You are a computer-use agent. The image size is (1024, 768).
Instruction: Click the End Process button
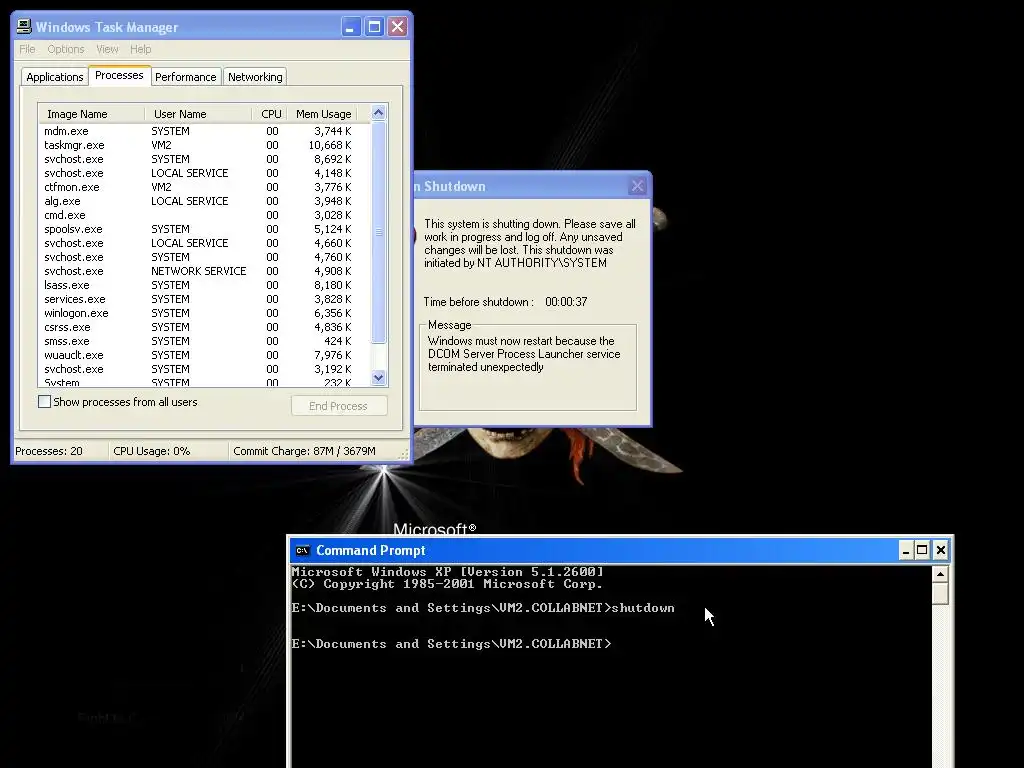click(339, 406)
